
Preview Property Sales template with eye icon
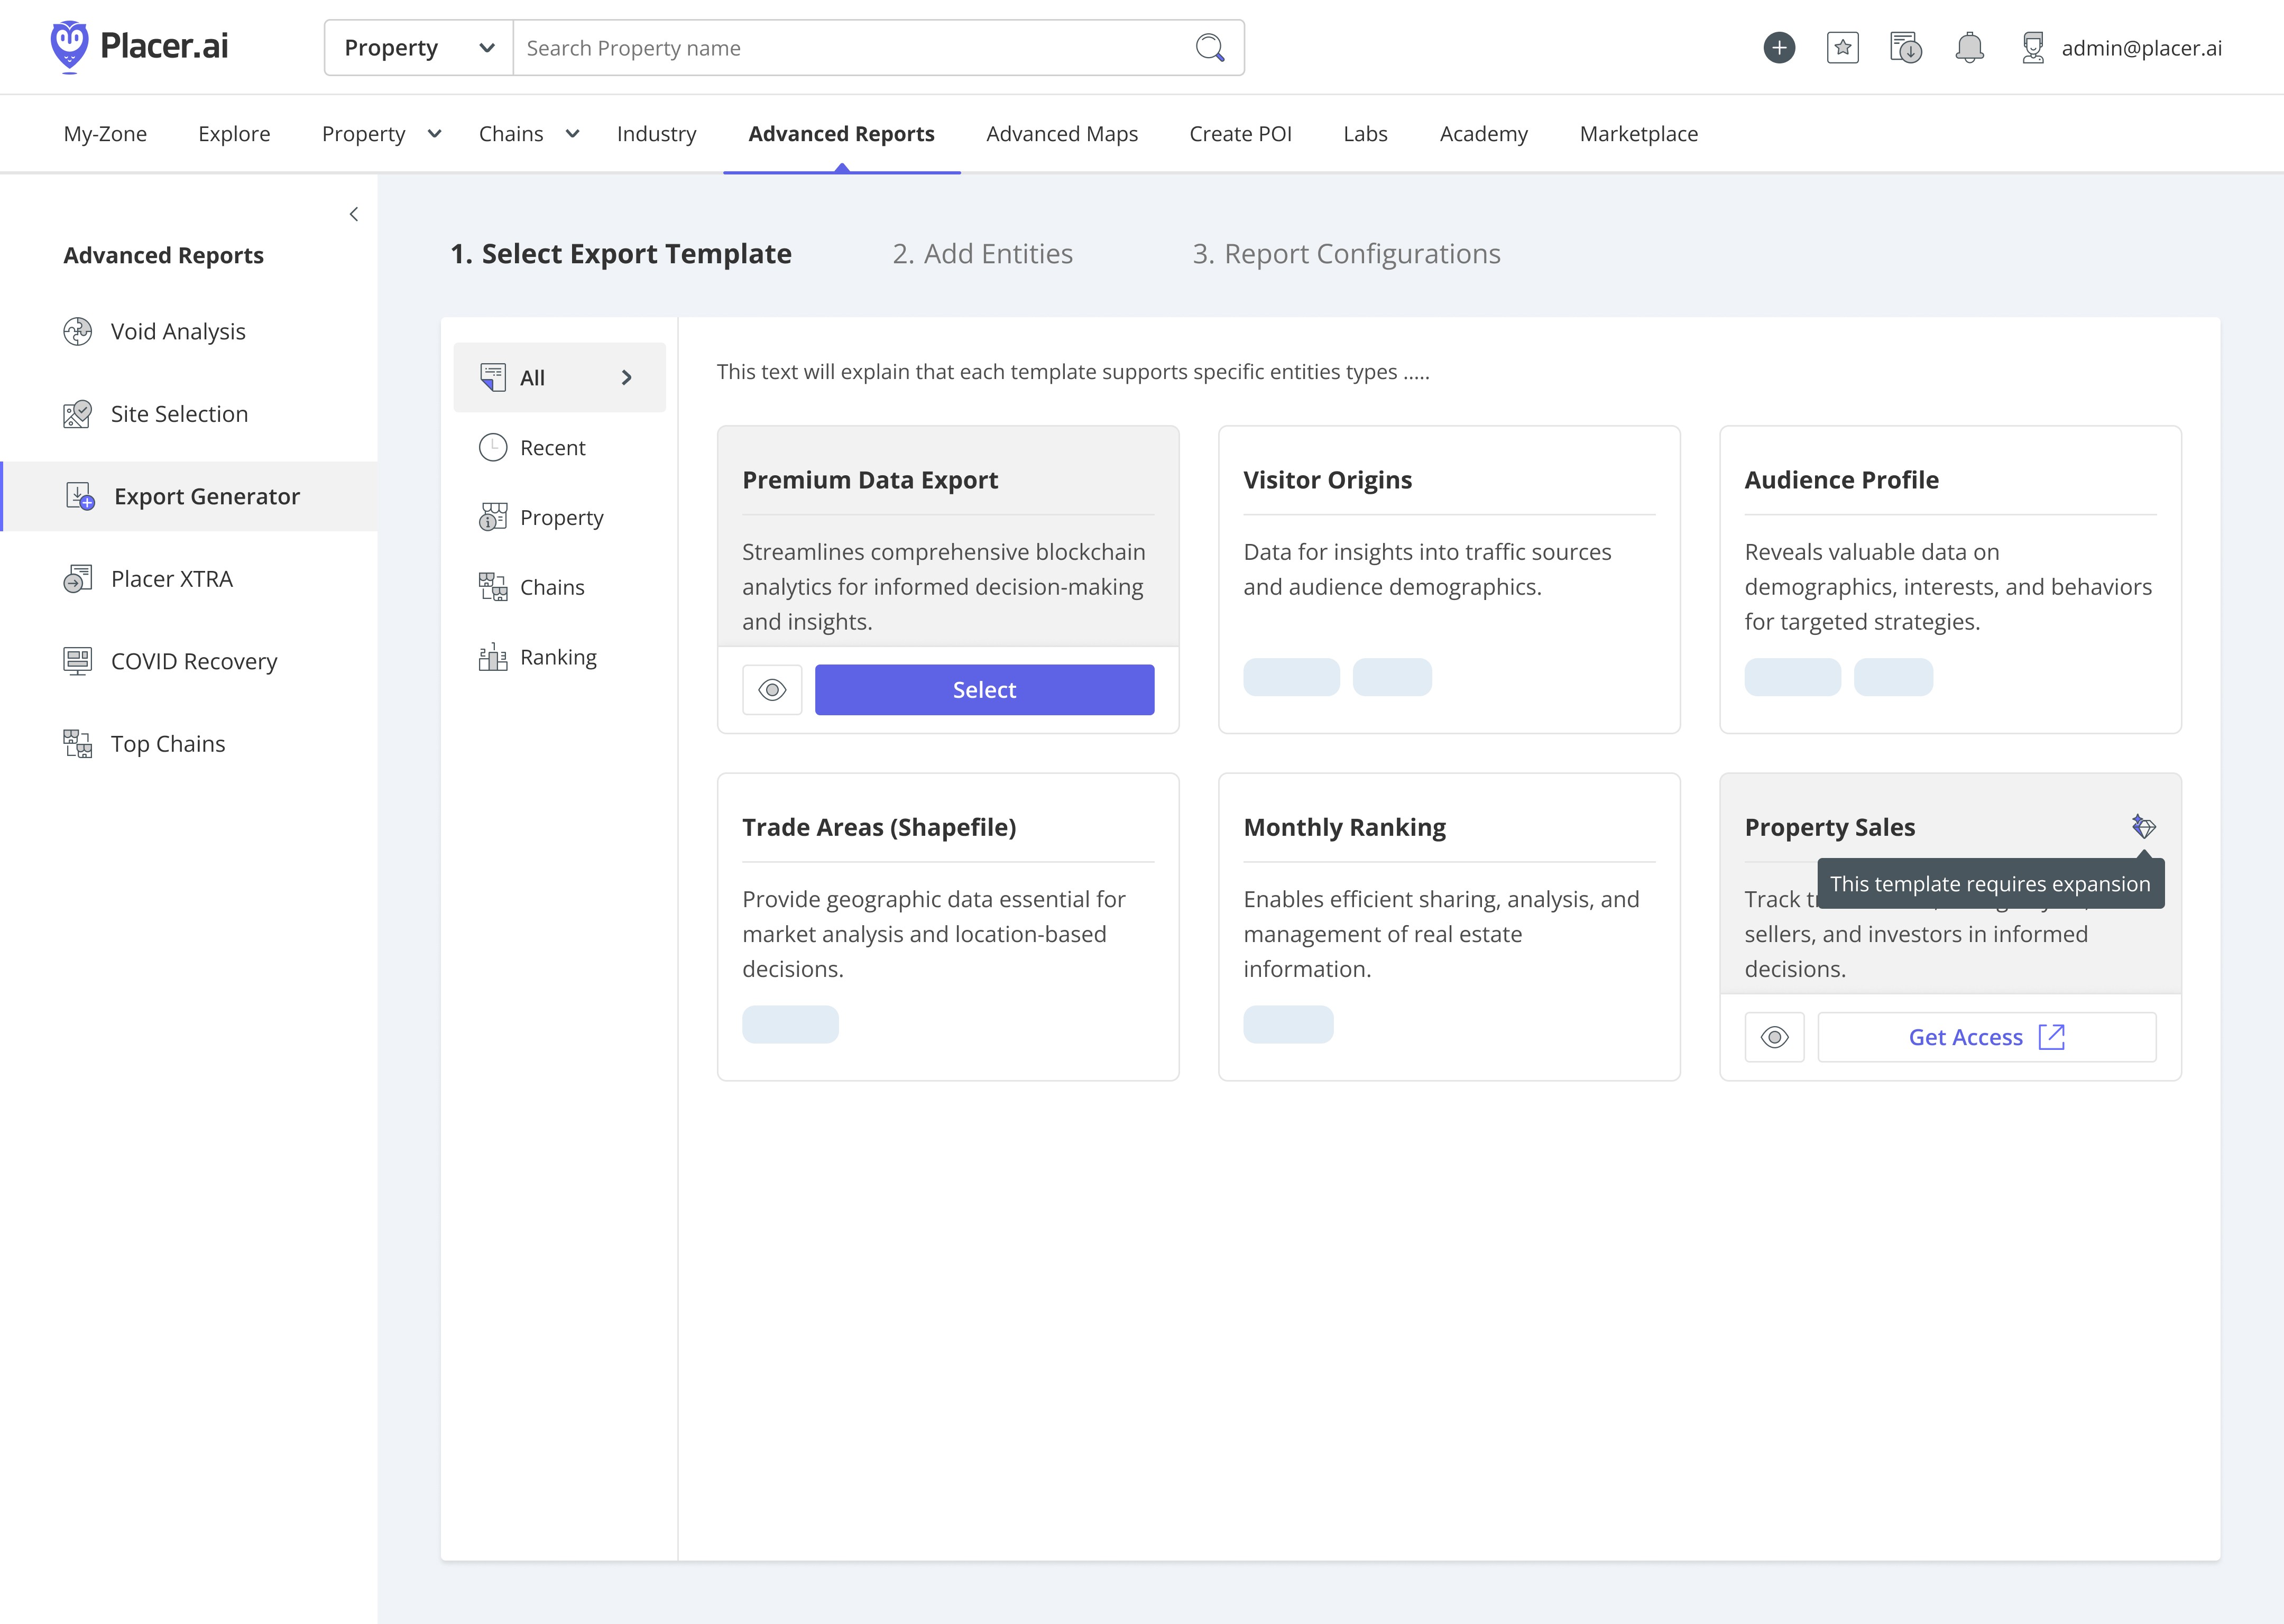(1774, 1037)
